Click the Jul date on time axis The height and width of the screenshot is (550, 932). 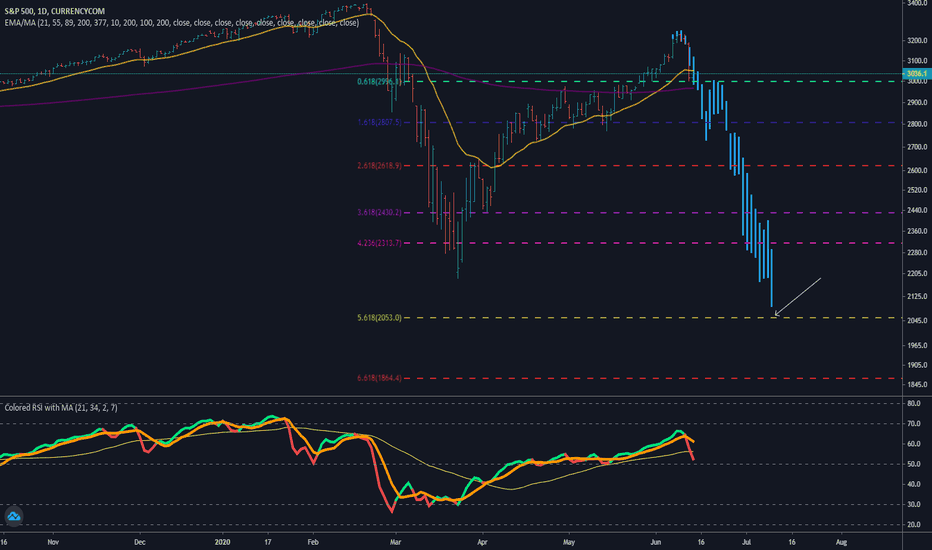pyautogui.click(x=747, y=542)
